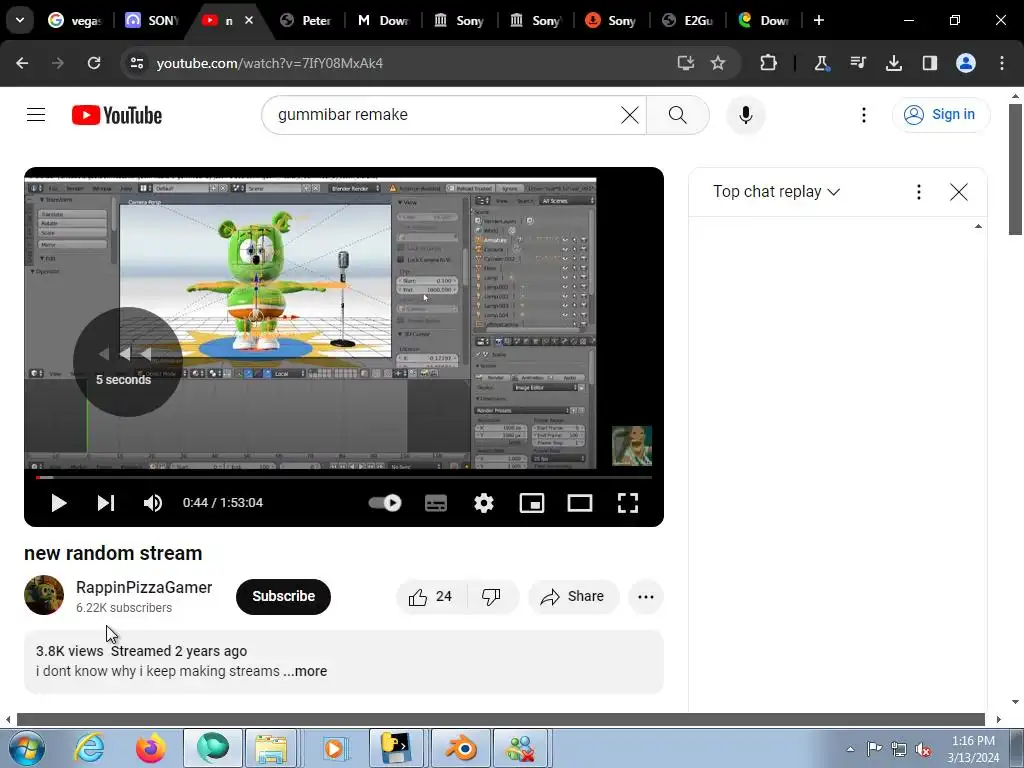Toggle browser side panel
This screenshot has height=768, width=1024.
tap(930, 63)
